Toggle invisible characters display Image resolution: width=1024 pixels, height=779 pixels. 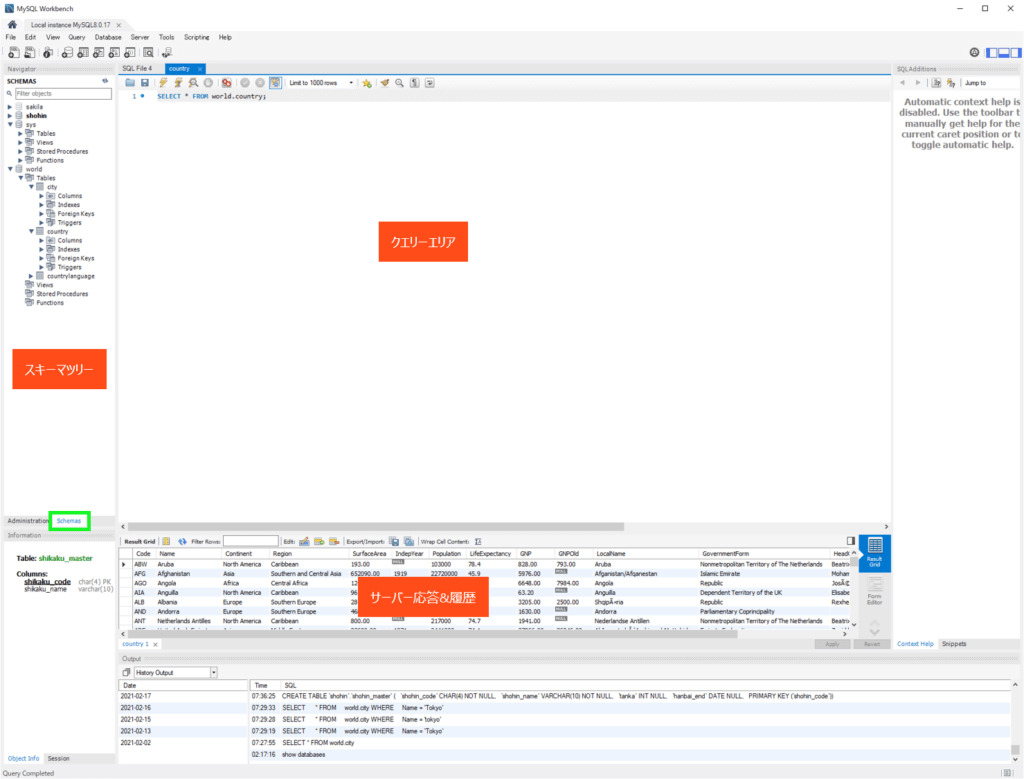point(414,83)
